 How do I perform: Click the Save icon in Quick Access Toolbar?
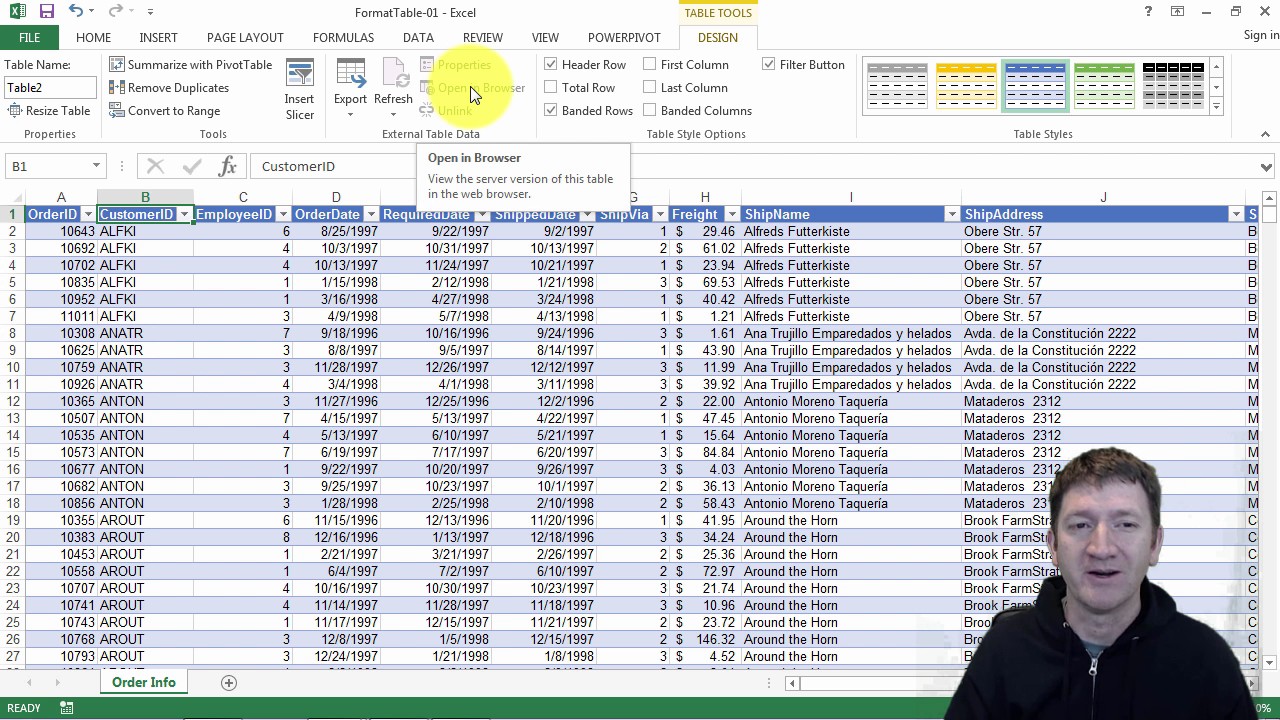(46, 12)
